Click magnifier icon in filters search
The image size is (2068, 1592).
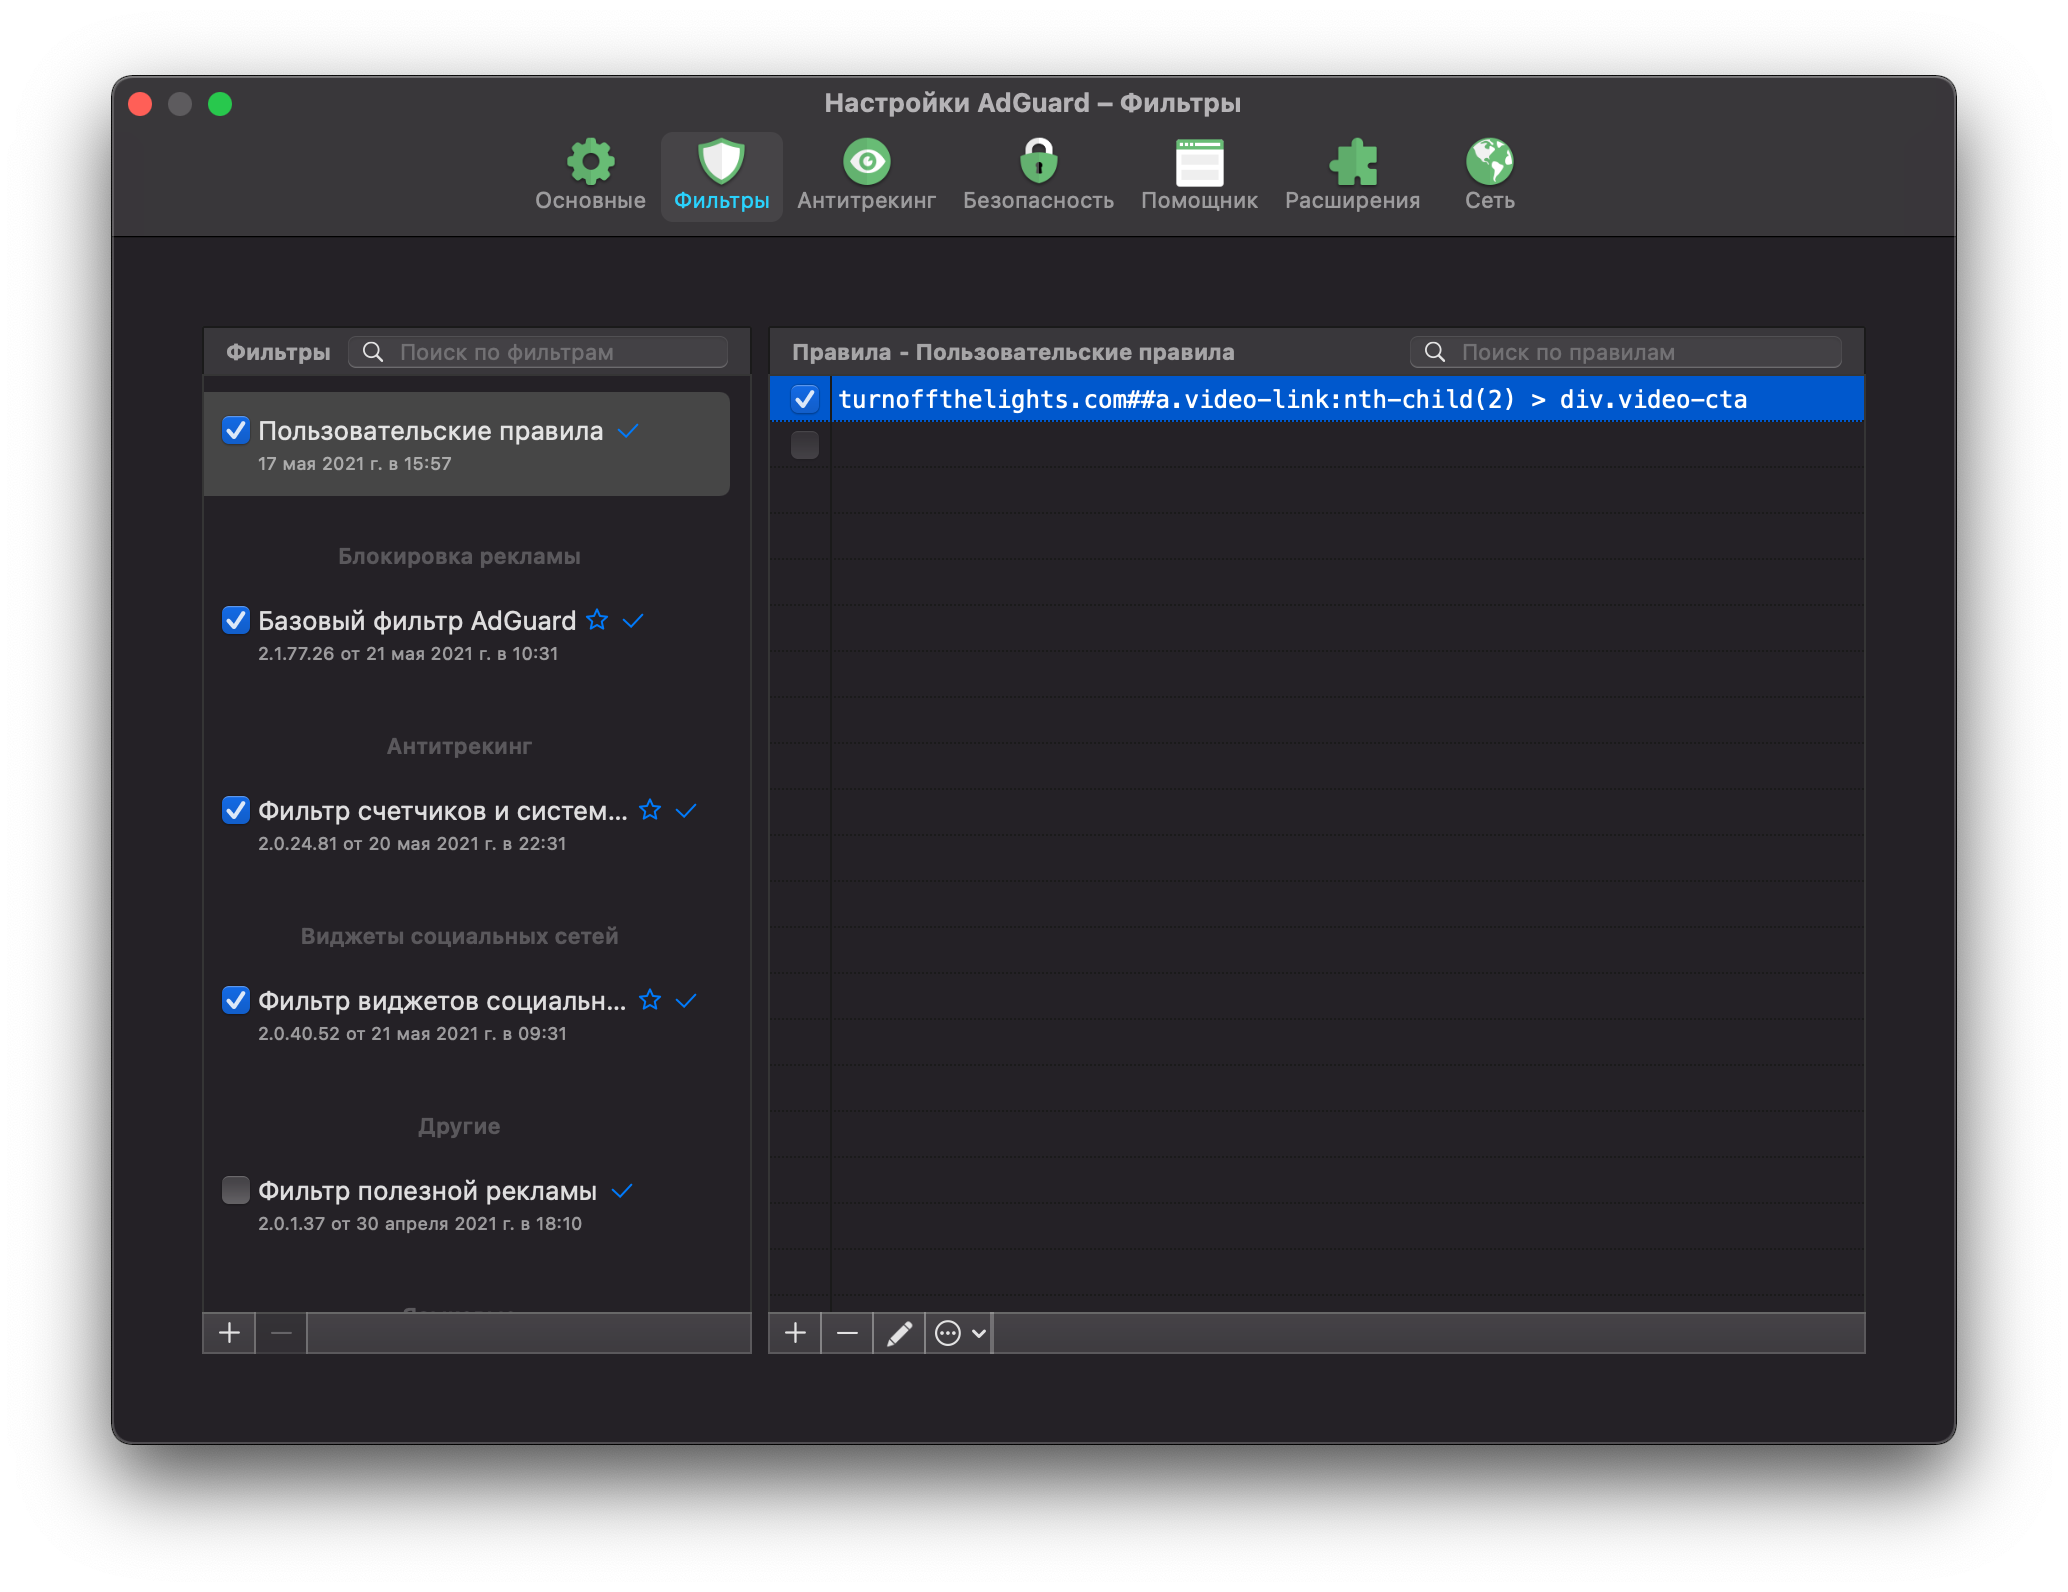click(373, 352)
